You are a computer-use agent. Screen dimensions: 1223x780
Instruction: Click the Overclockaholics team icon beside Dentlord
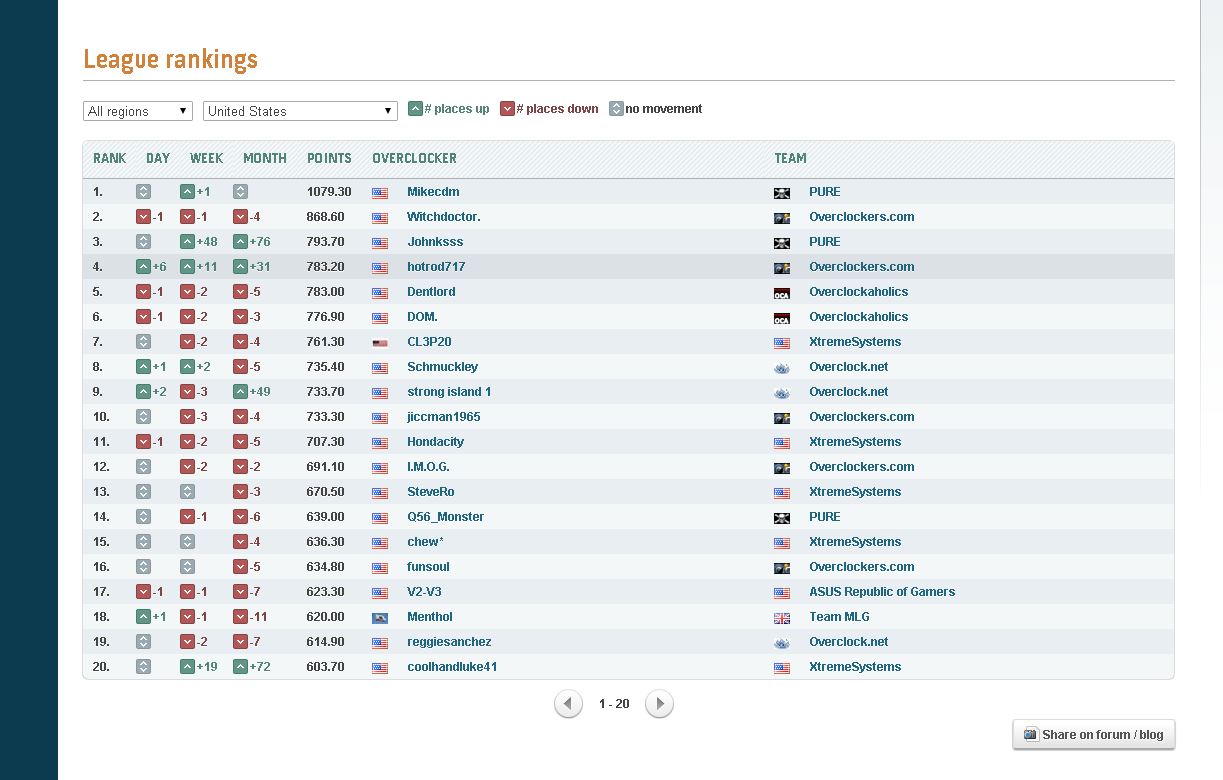(x=782, y=293)
